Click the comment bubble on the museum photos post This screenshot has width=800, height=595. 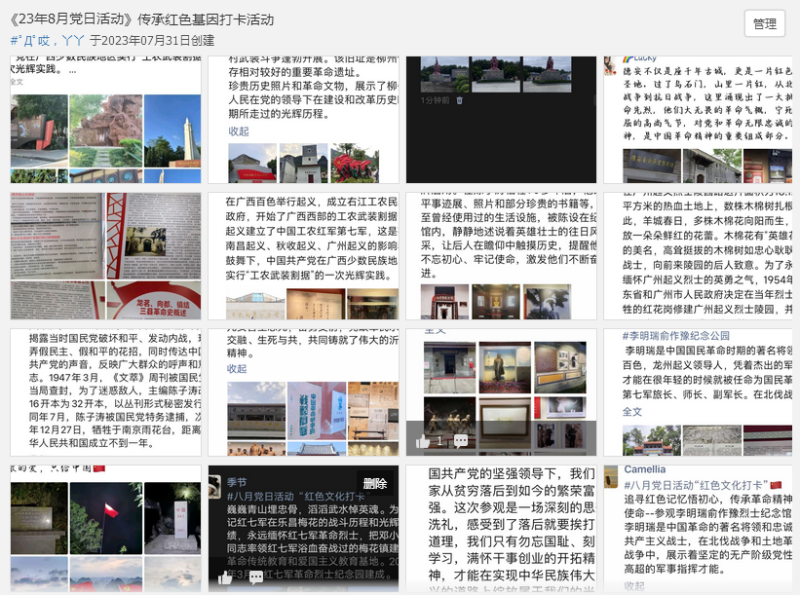[461, 440]
